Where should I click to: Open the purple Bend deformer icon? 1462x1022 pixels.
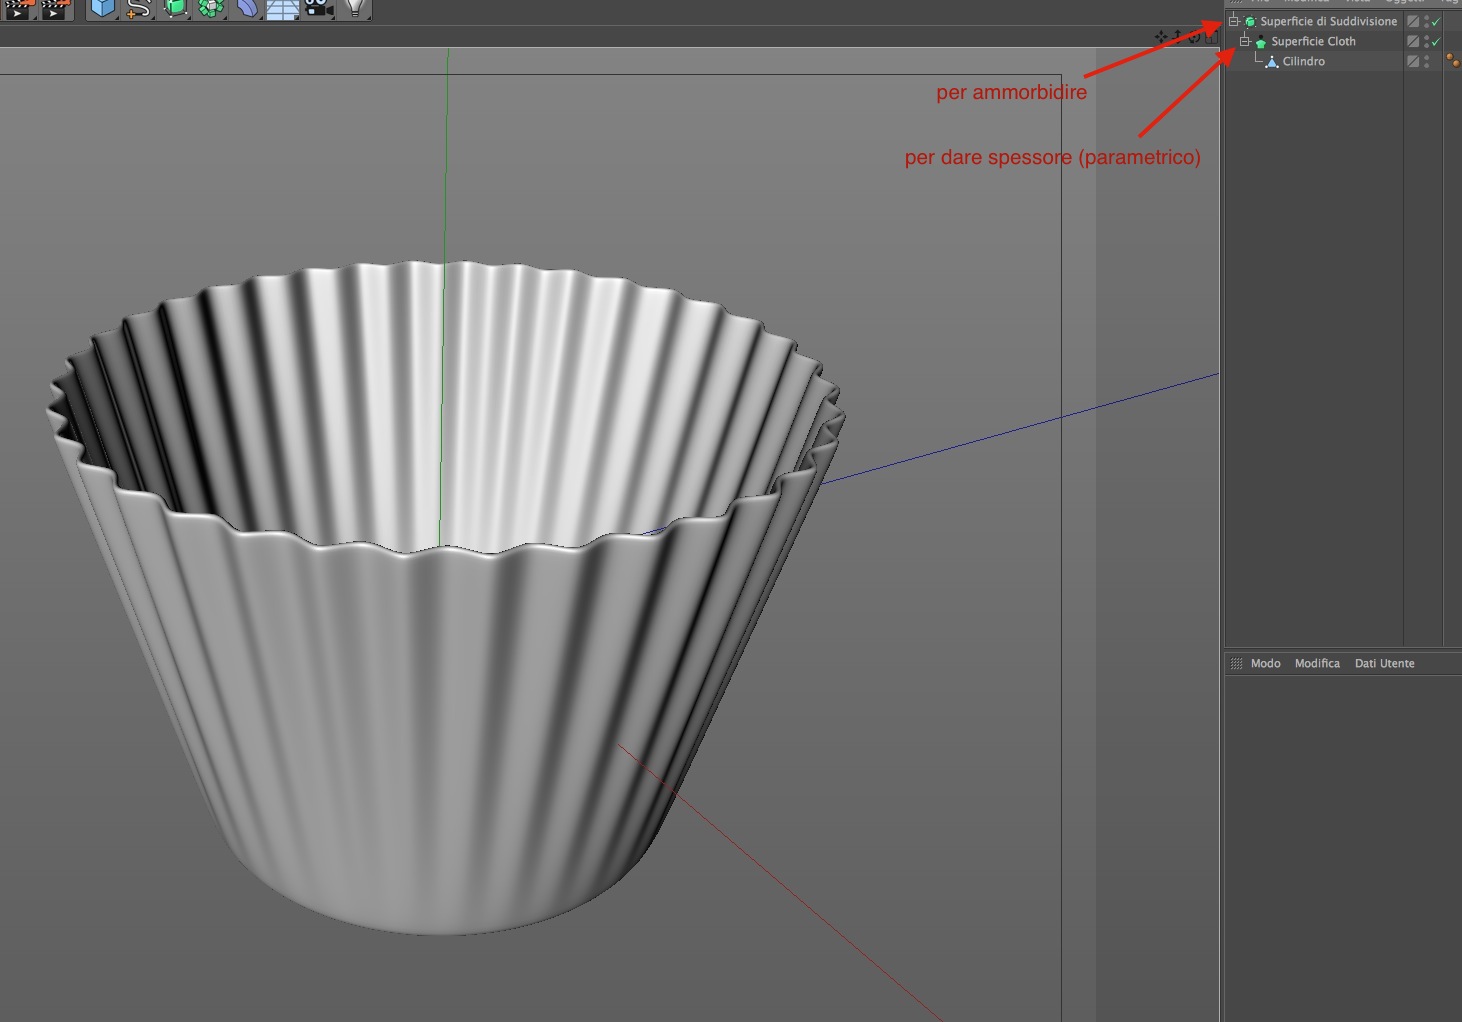pyautogui.click(x=247, y=9)
